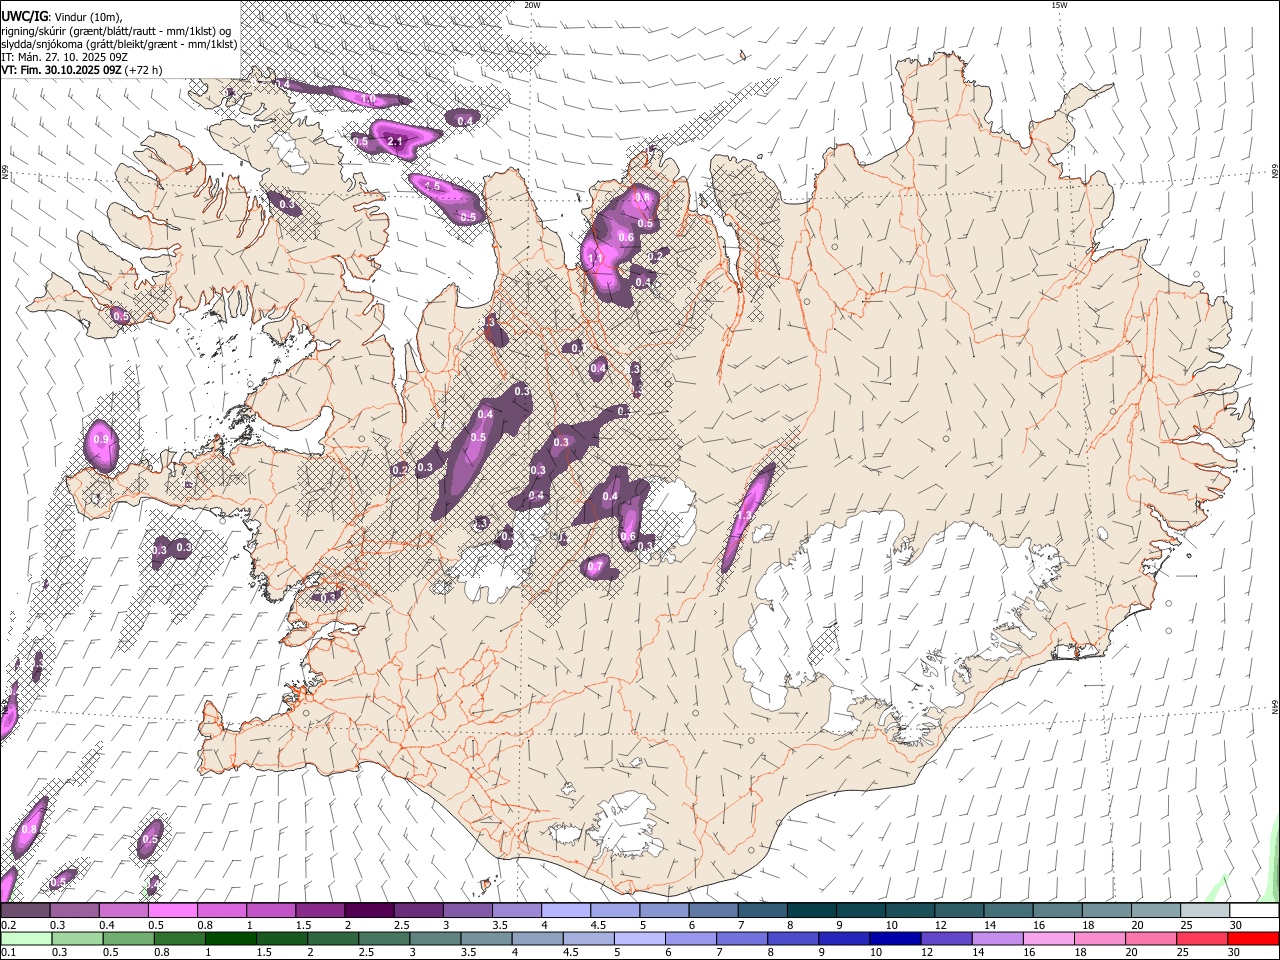Pick the bright red 30 swatch, lower legend row

click(x=1252, y=939)
